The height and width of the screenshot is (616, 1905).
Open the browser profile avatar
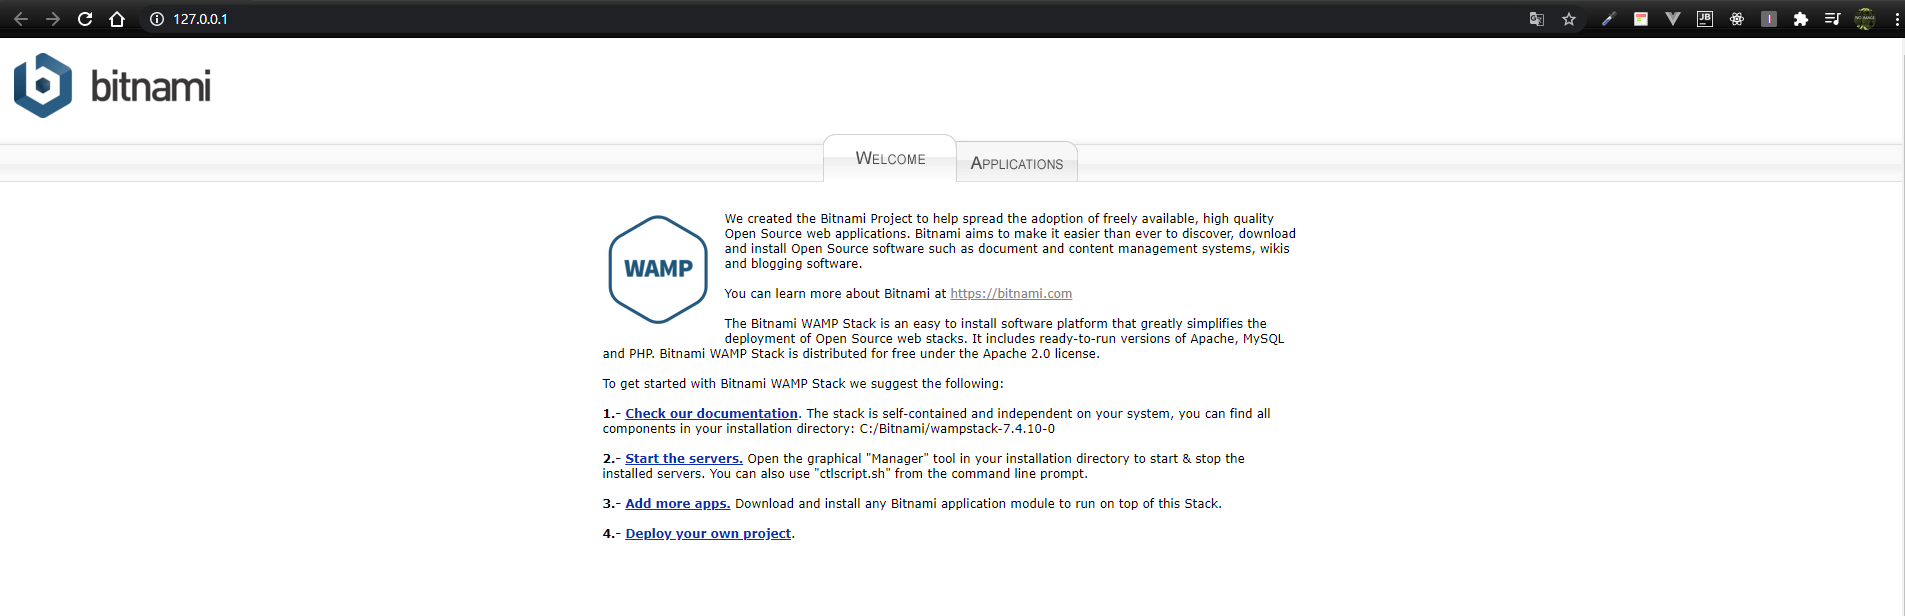[x=1865, y=19]
